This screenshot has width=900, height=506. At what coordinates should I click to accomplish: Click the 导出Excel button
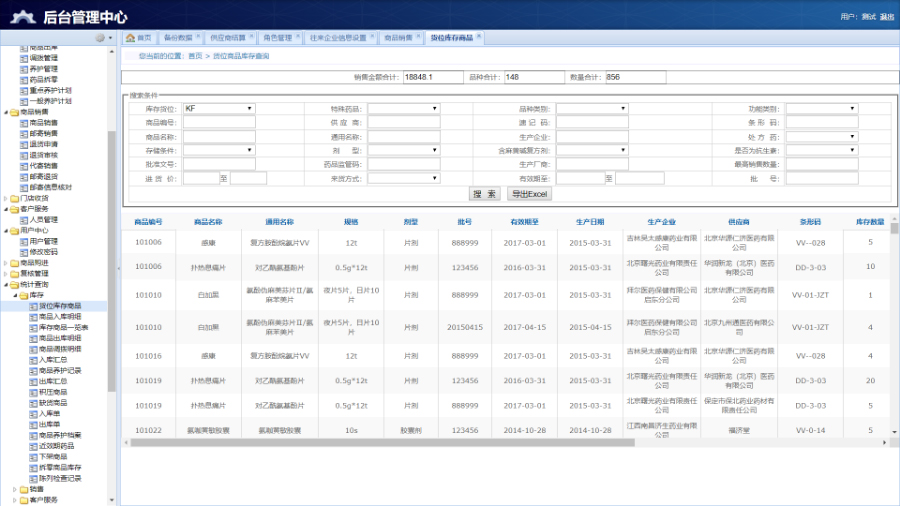[x=525, y=194]
